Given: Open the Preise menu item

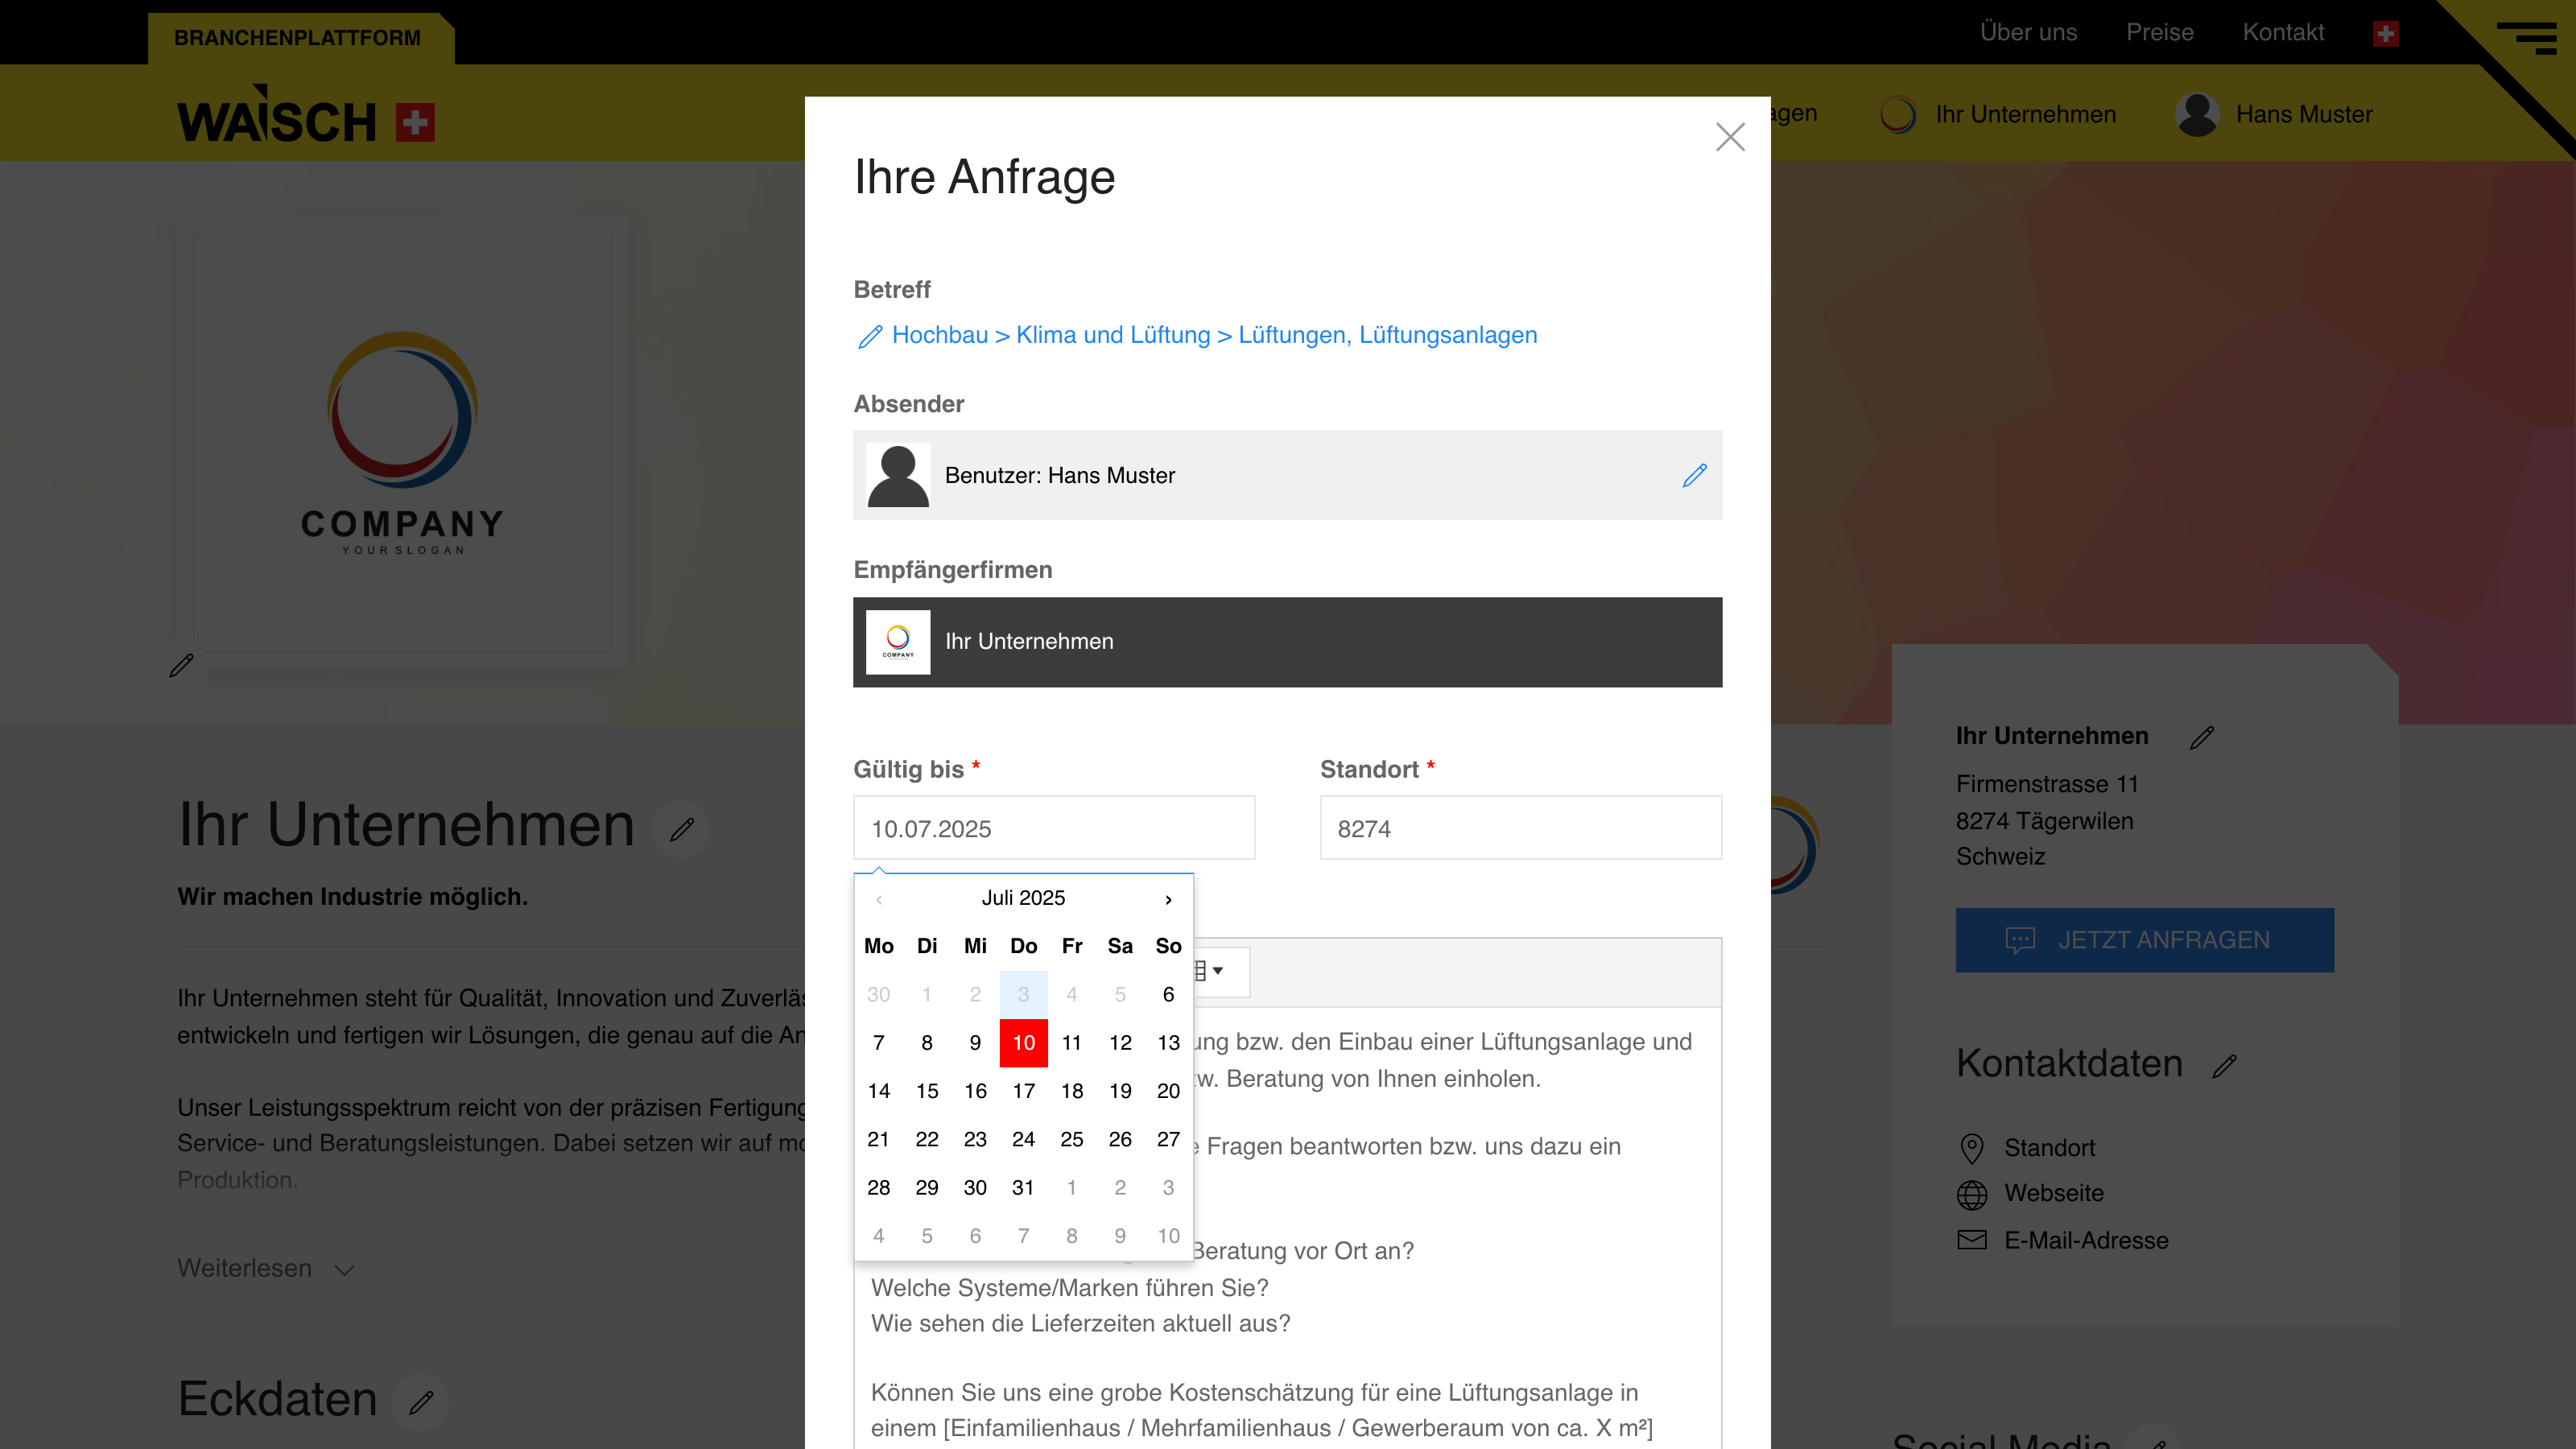Looking at the screenshot, I should coord(2159,33).
